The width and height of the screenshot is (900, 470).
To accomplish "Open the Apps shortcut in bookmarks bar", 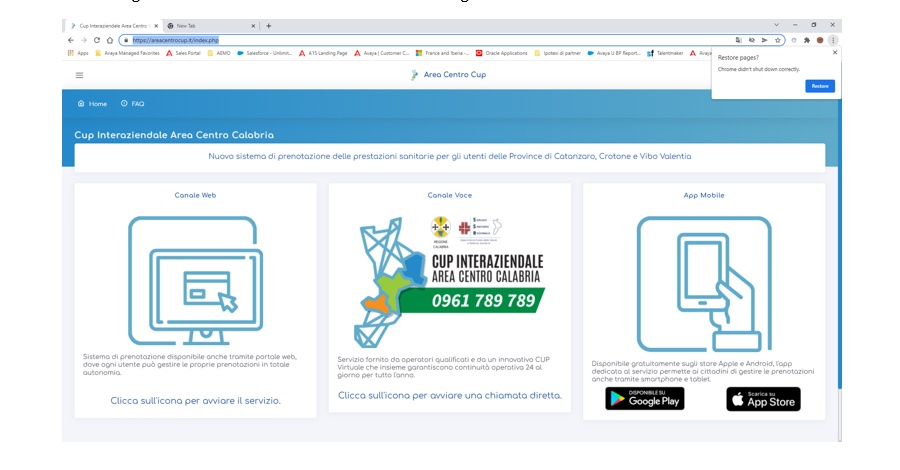I will [x=78, y=53].
